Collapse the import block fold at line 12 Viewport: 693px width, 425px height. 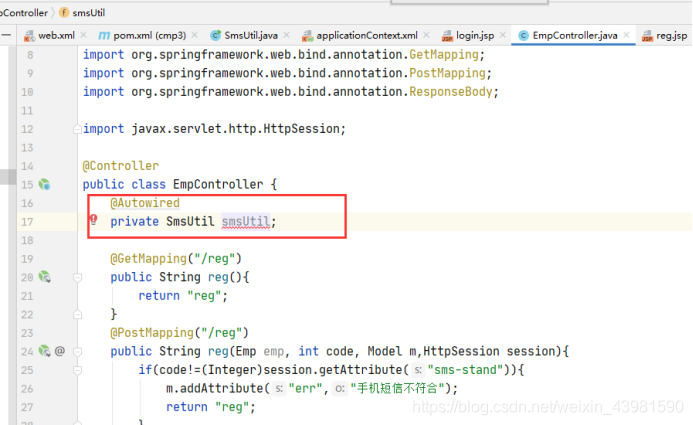[77, 129]
